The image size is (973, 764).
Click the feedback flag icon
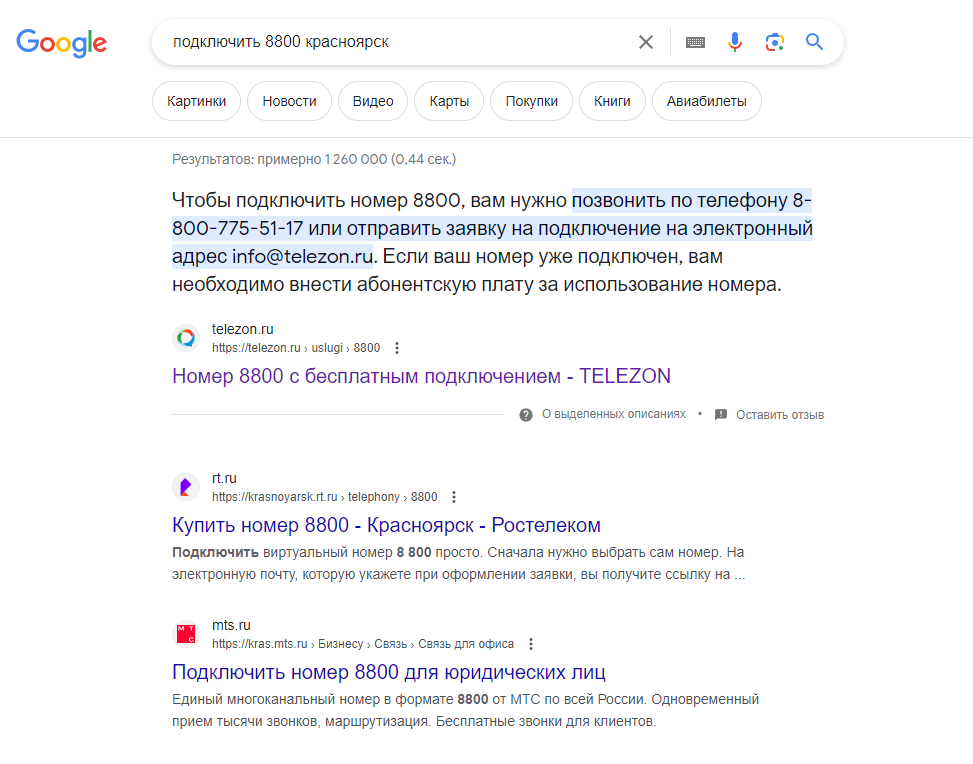pyautogui.click(x=720, y=414)
